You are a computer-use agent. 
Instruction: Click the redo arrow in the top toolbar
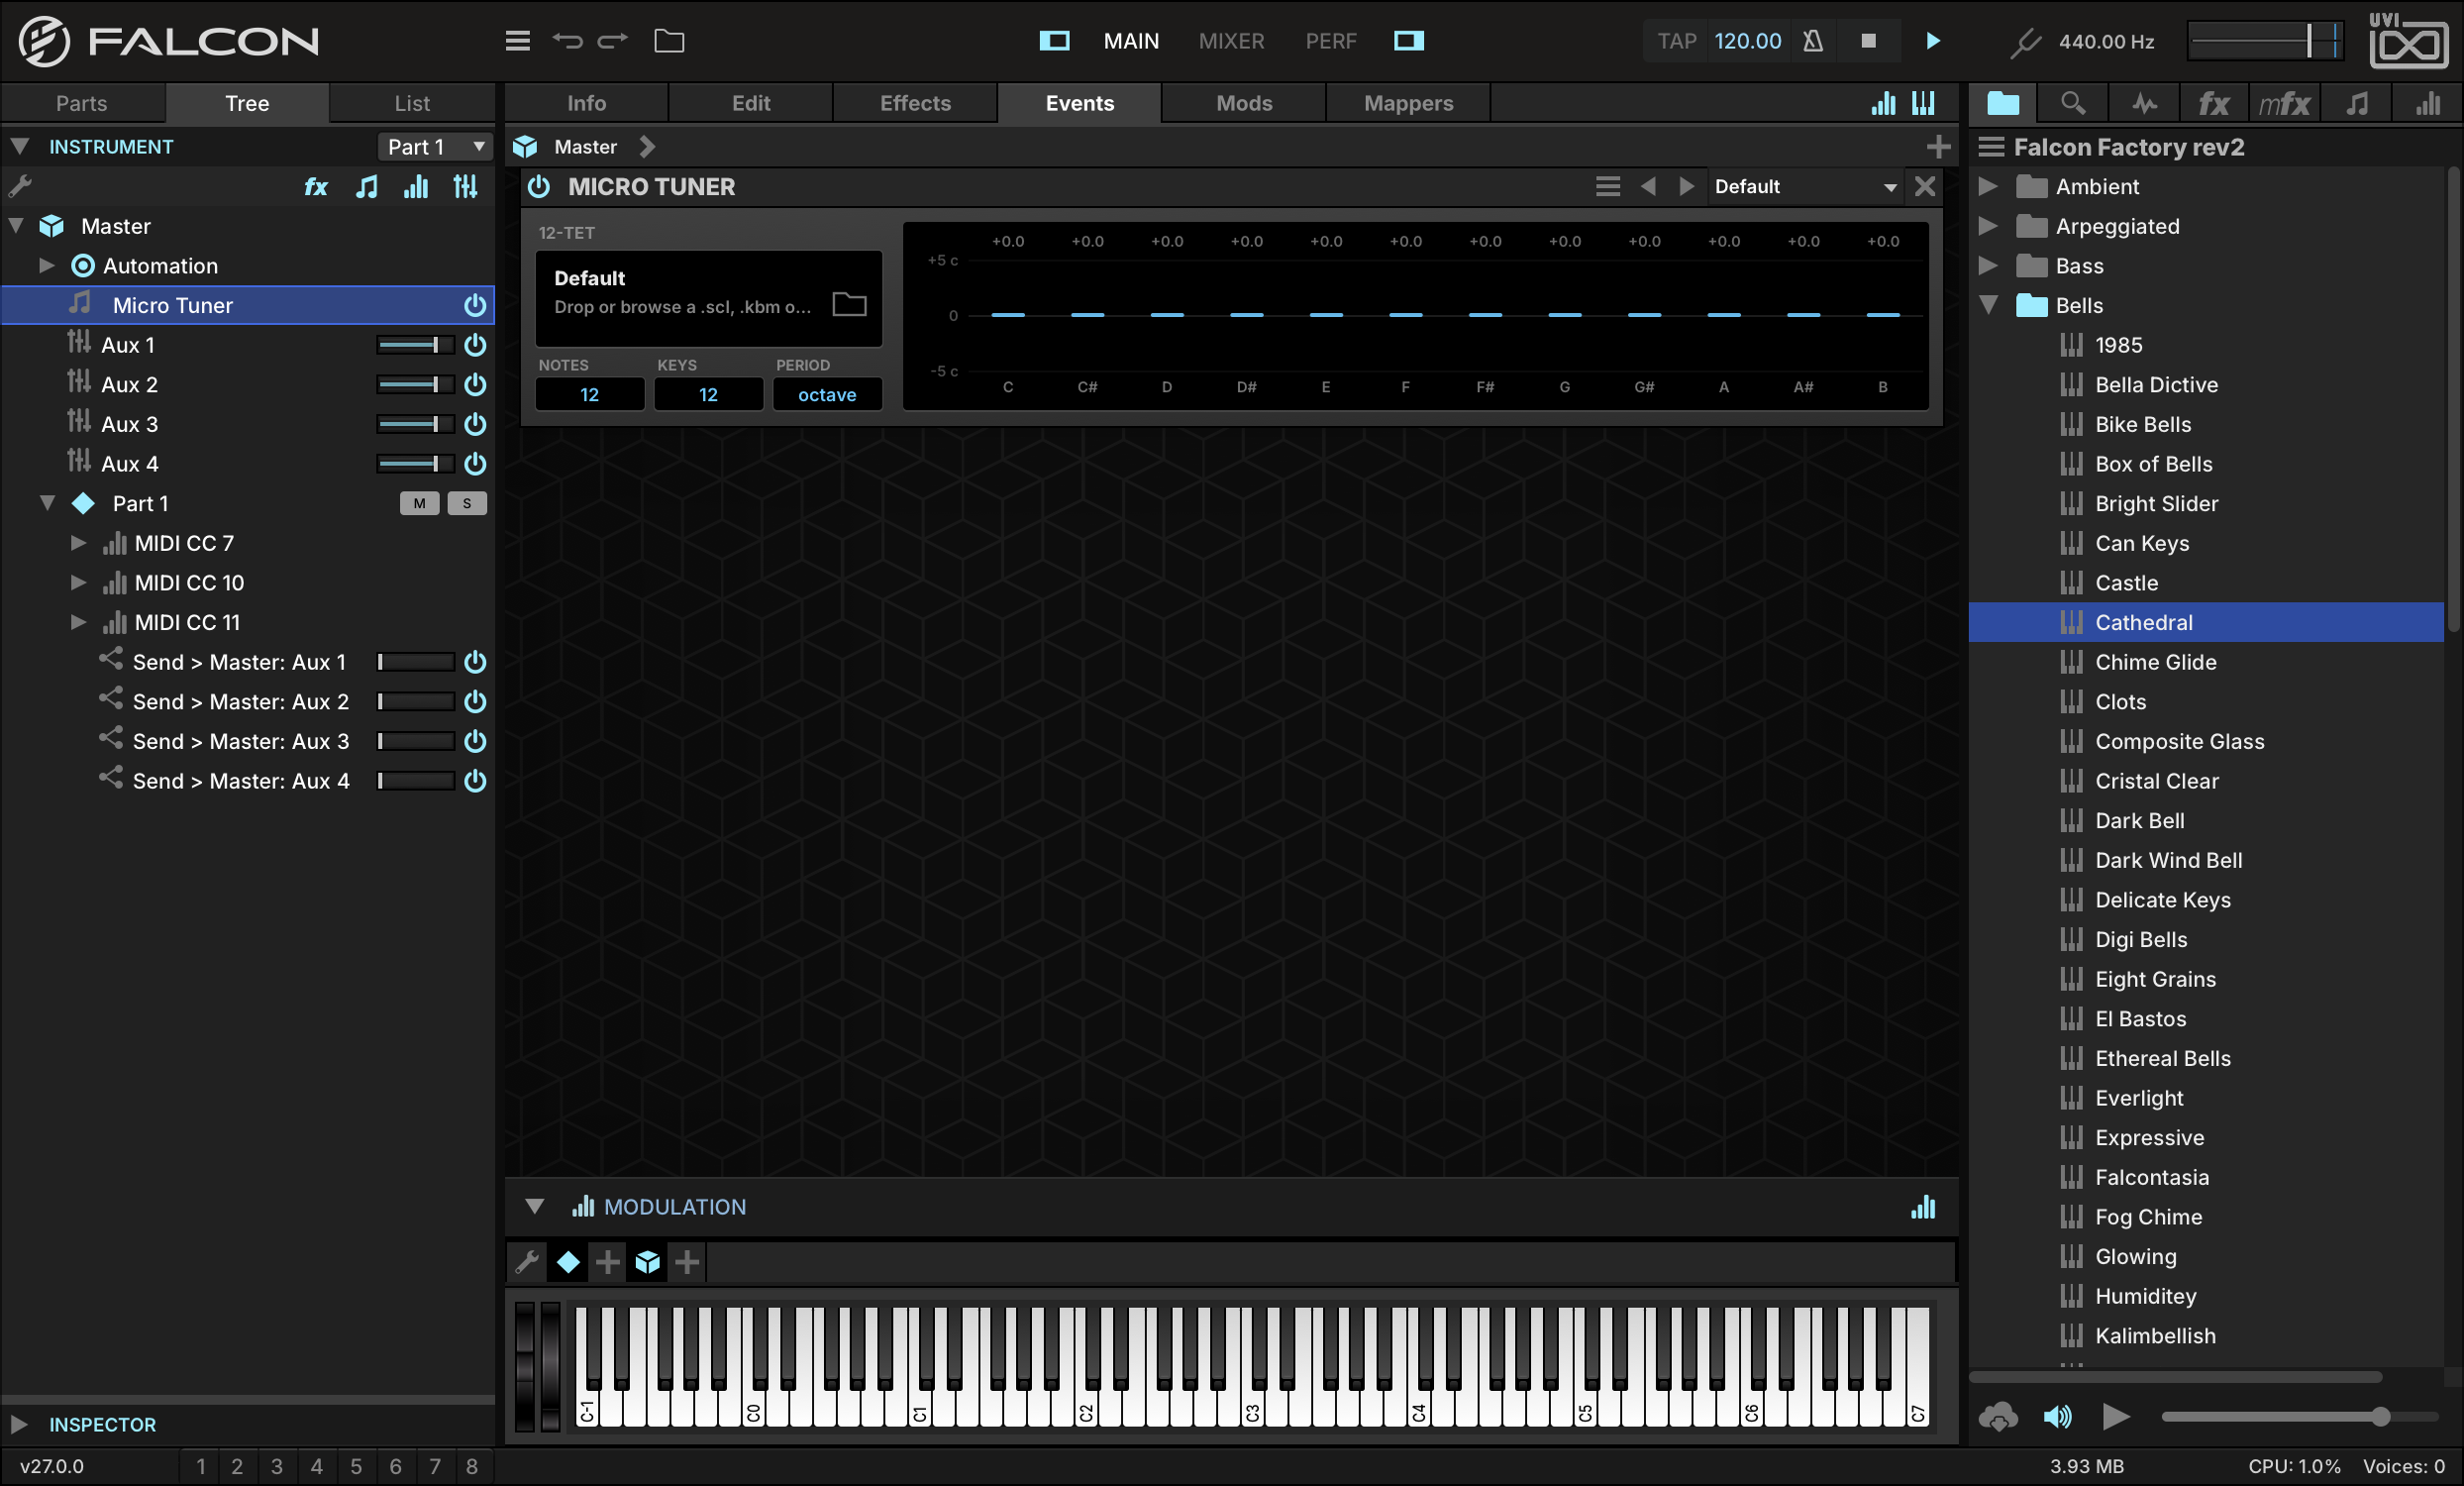point(612,41)
